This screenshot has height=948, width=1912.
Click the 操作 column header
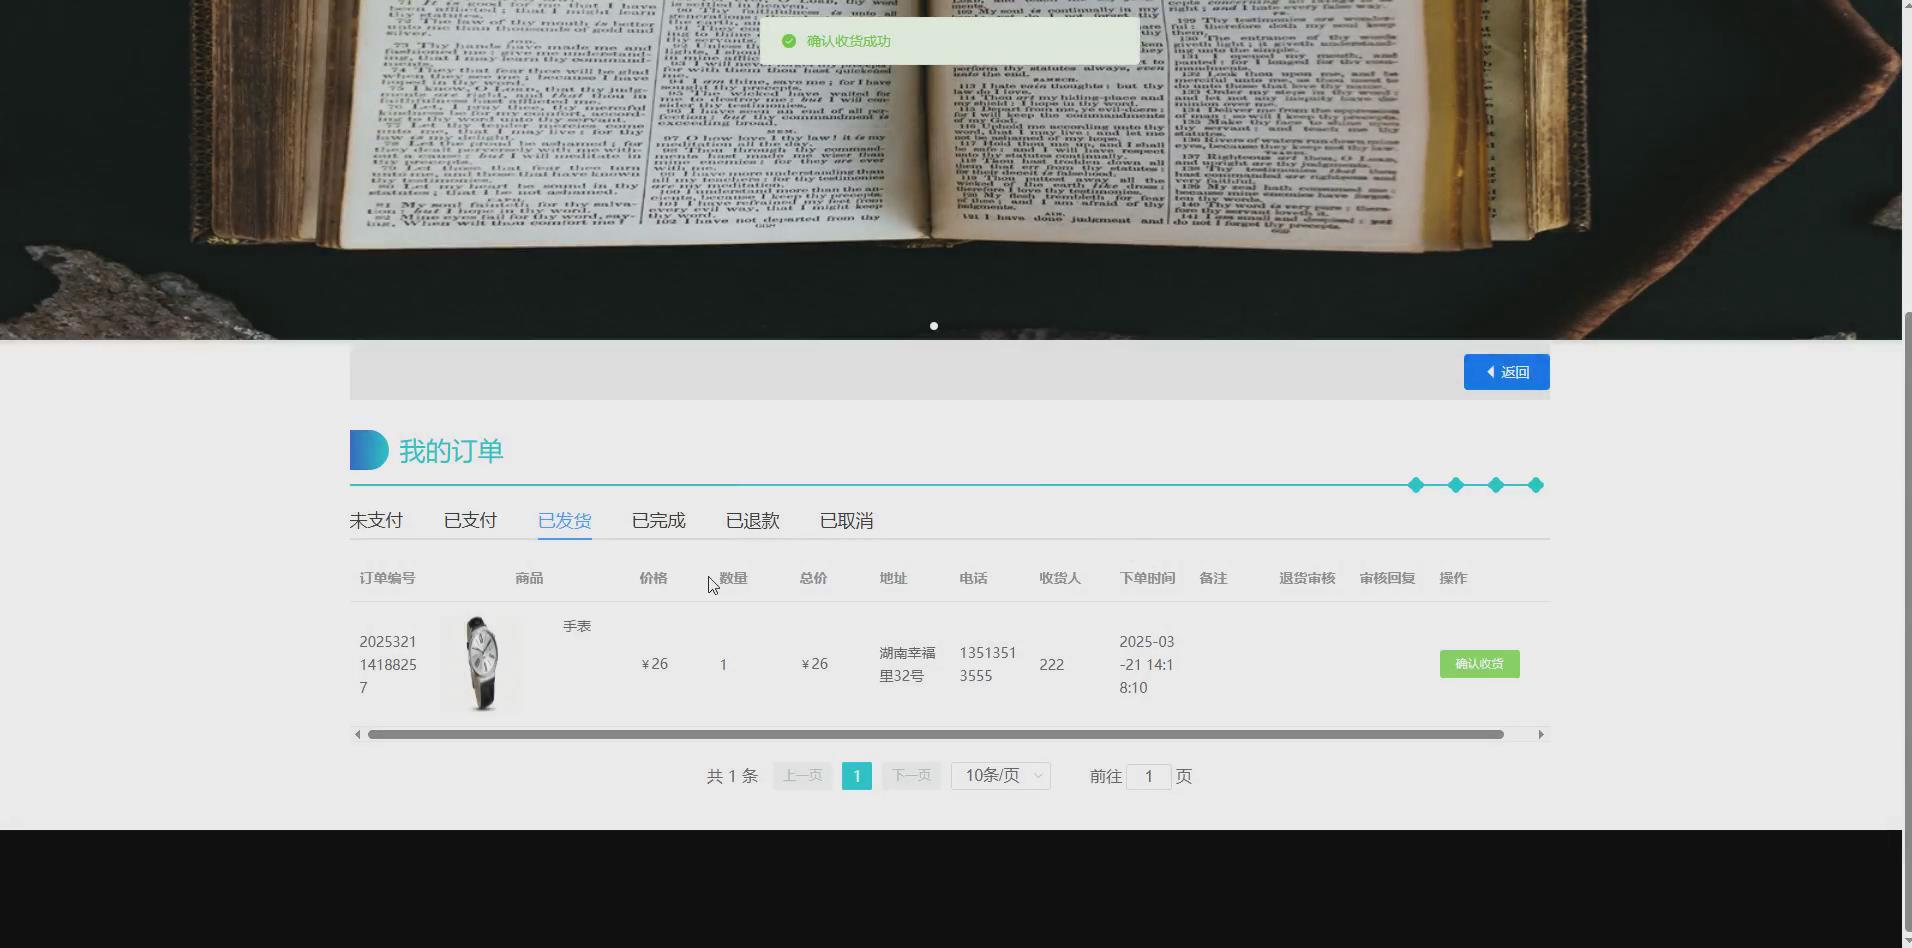(x=1453, y=578)
